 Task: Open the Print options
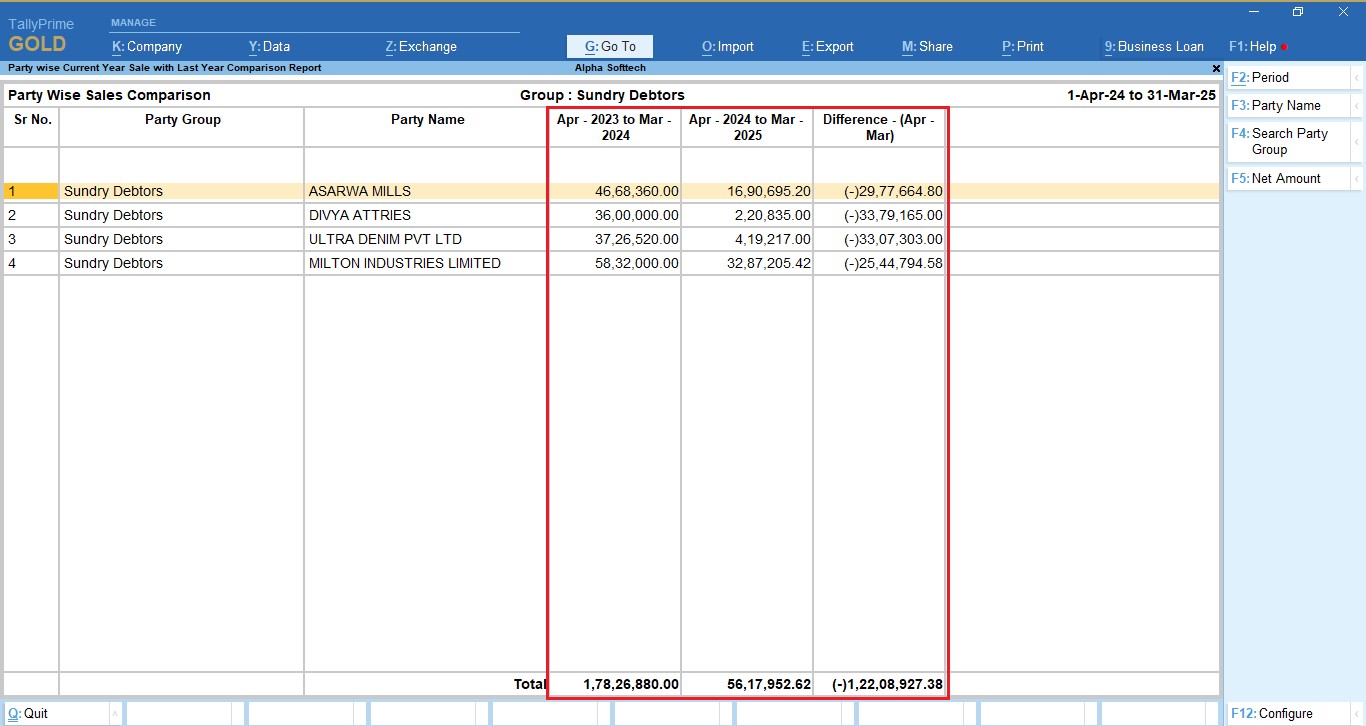pyautogui.click(x=1022, y=46)
